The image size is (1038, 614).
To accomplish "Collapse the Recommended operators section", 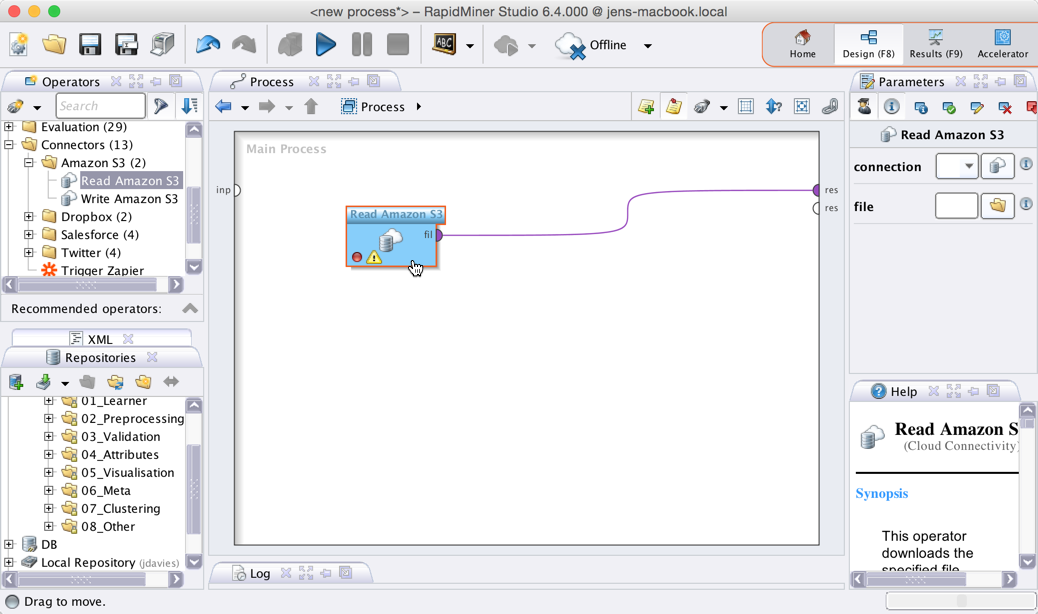I will tap(189, 309).
